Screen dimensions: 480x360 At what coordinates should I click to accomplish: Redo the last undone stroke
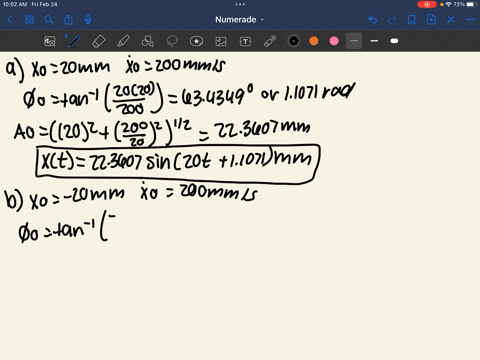[392, 20]
